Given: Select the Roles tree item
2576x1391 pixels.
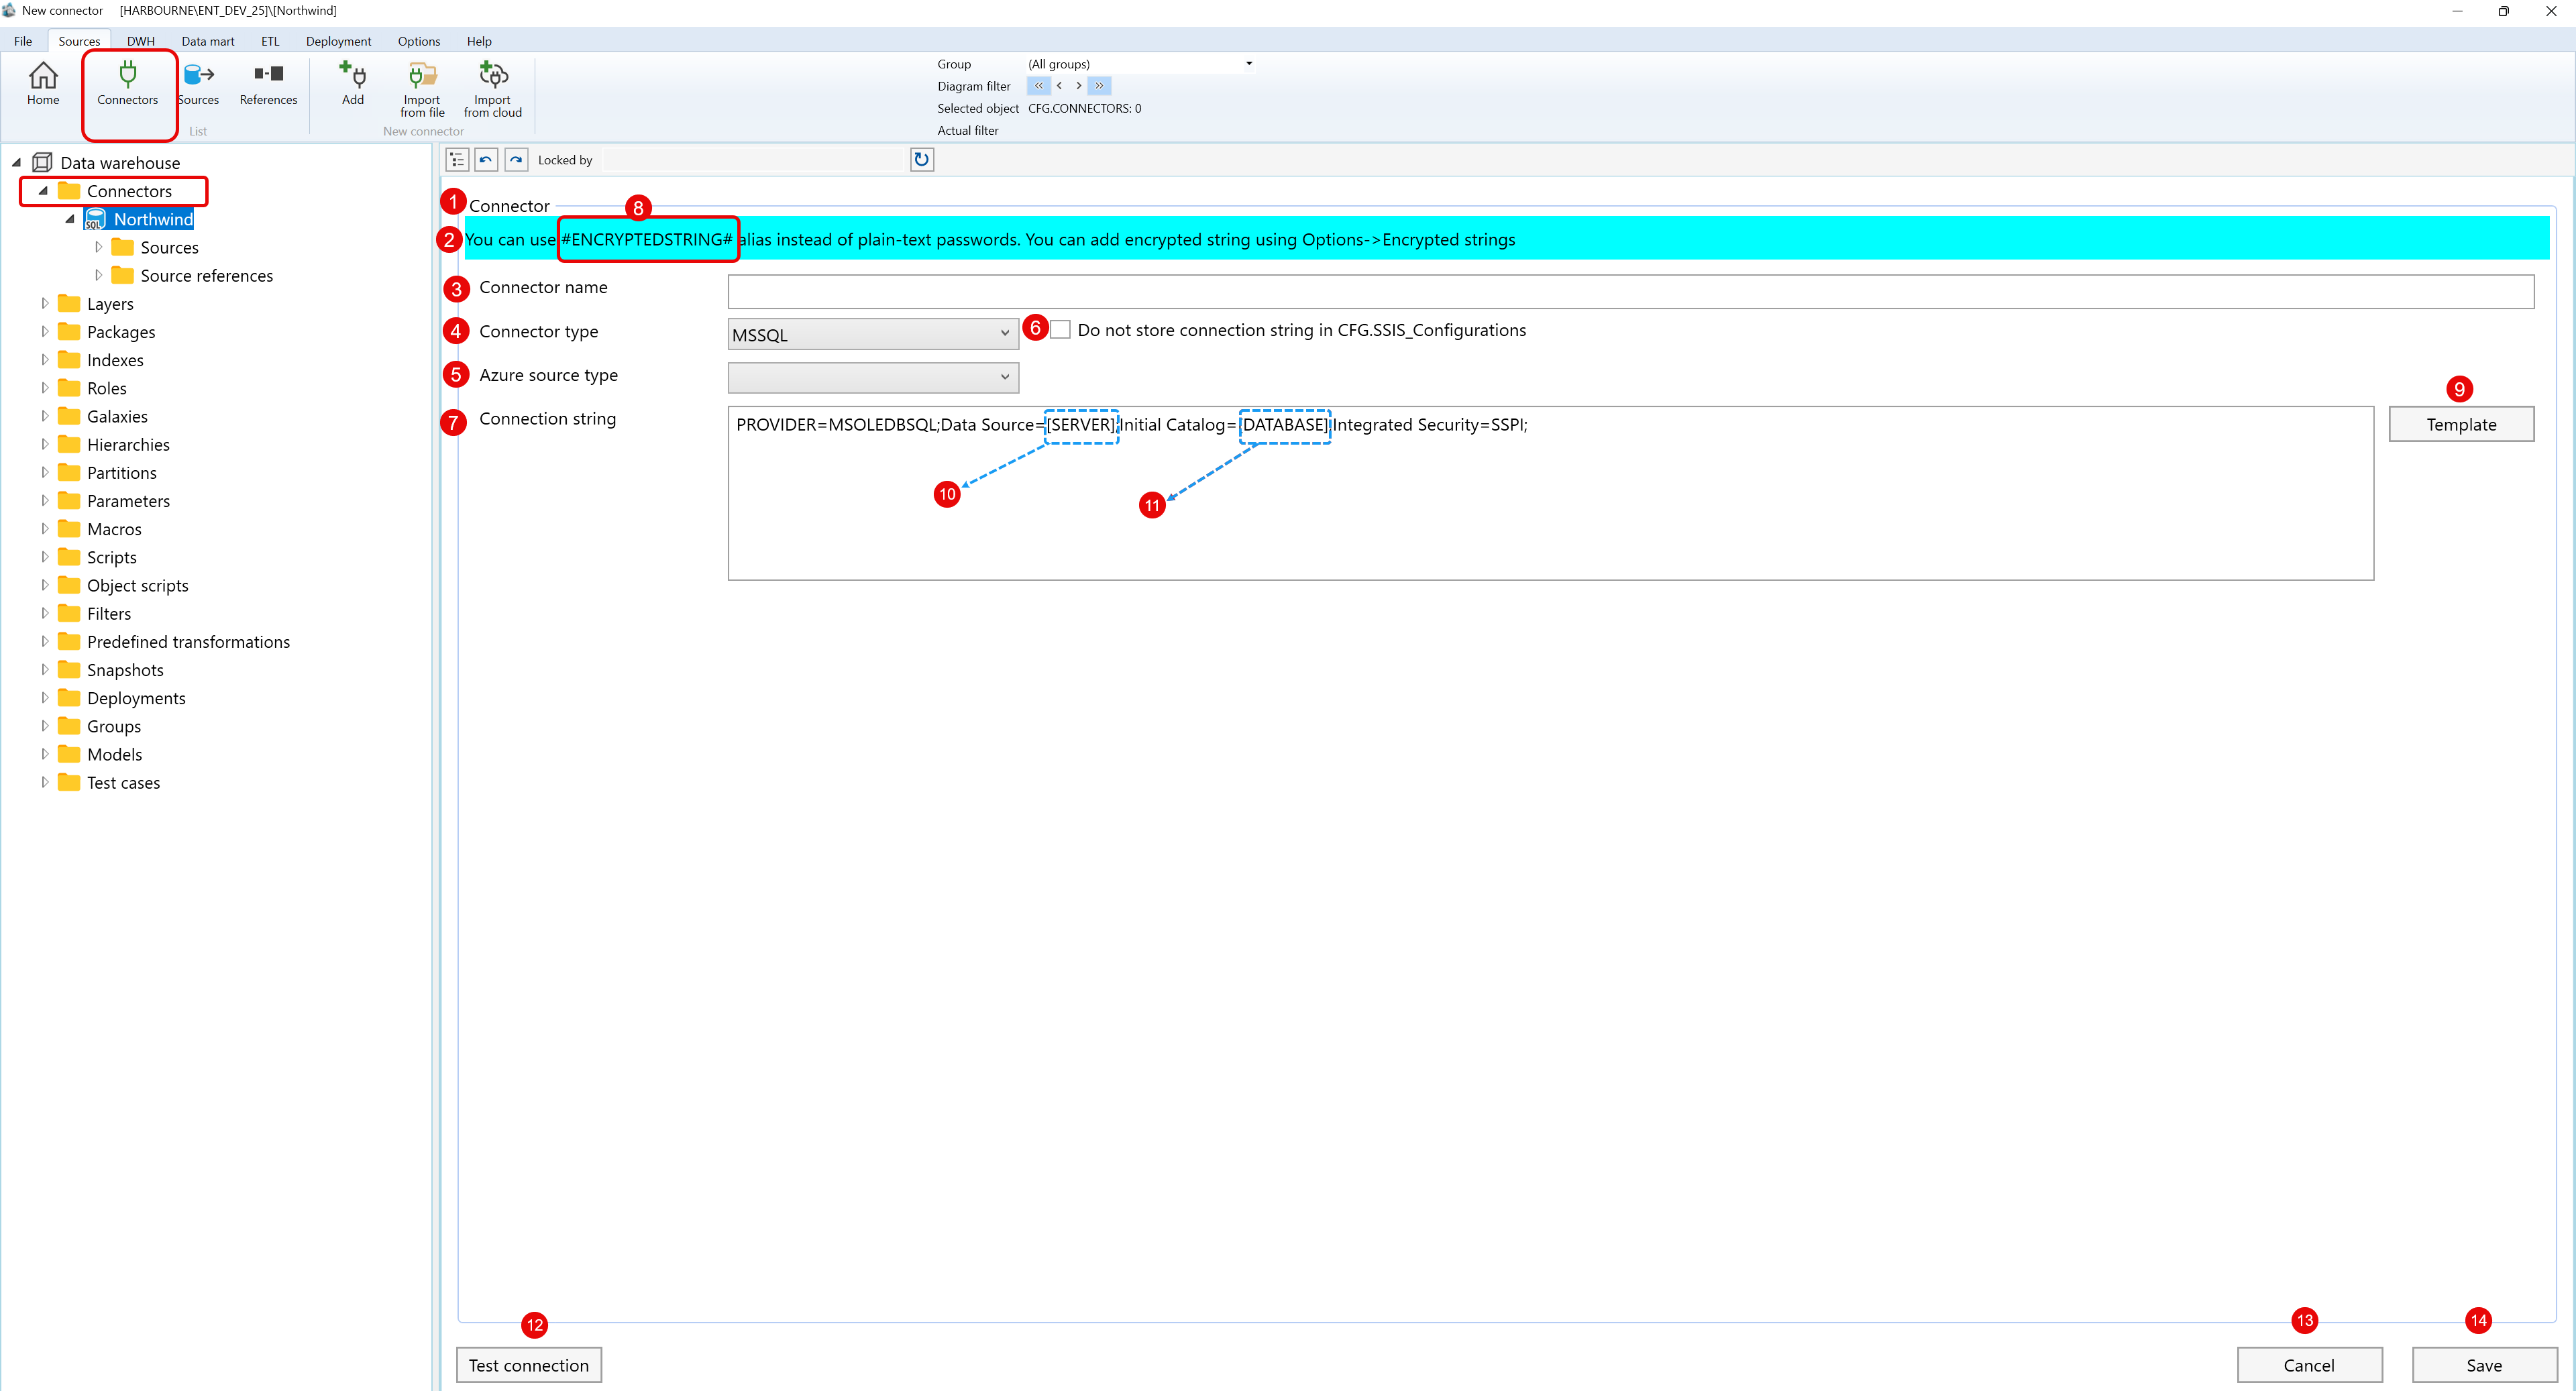Looking at the screenshot, I should pyautogui.click(x=107, y=388).
